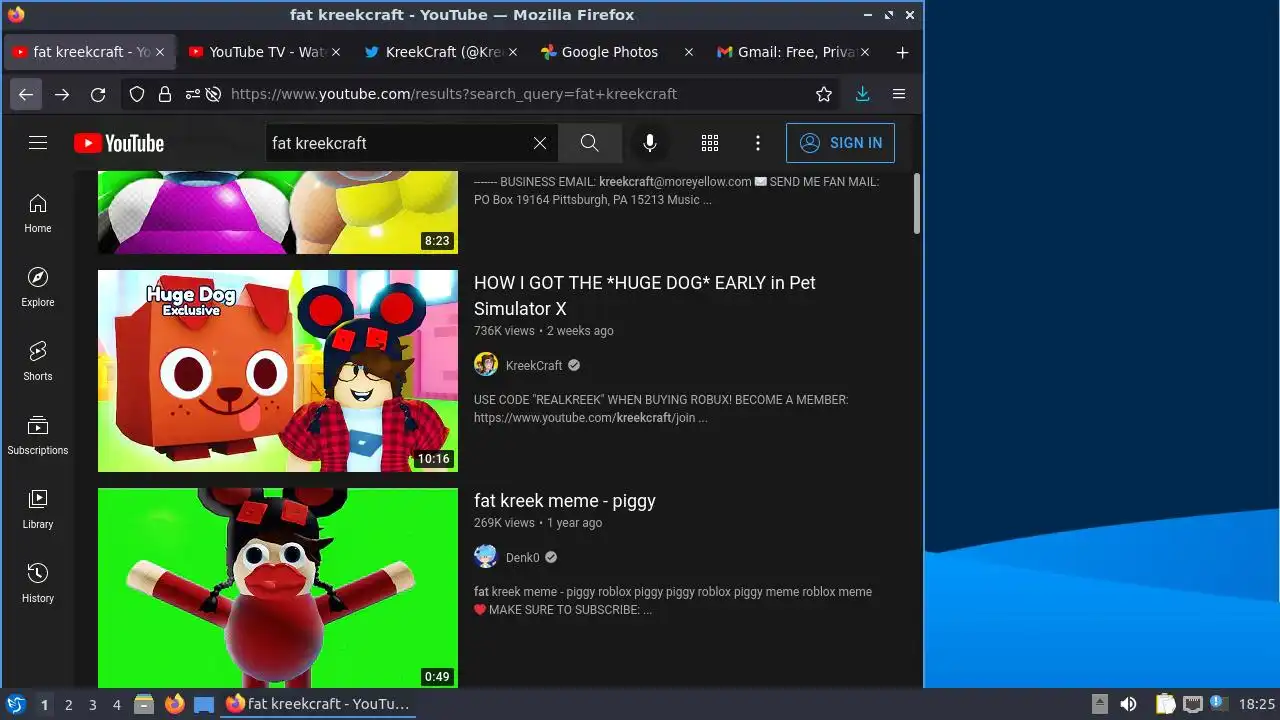The image size is (1280, 720).
Task: Click the Denk0 channel avatar
Action: 486,557
